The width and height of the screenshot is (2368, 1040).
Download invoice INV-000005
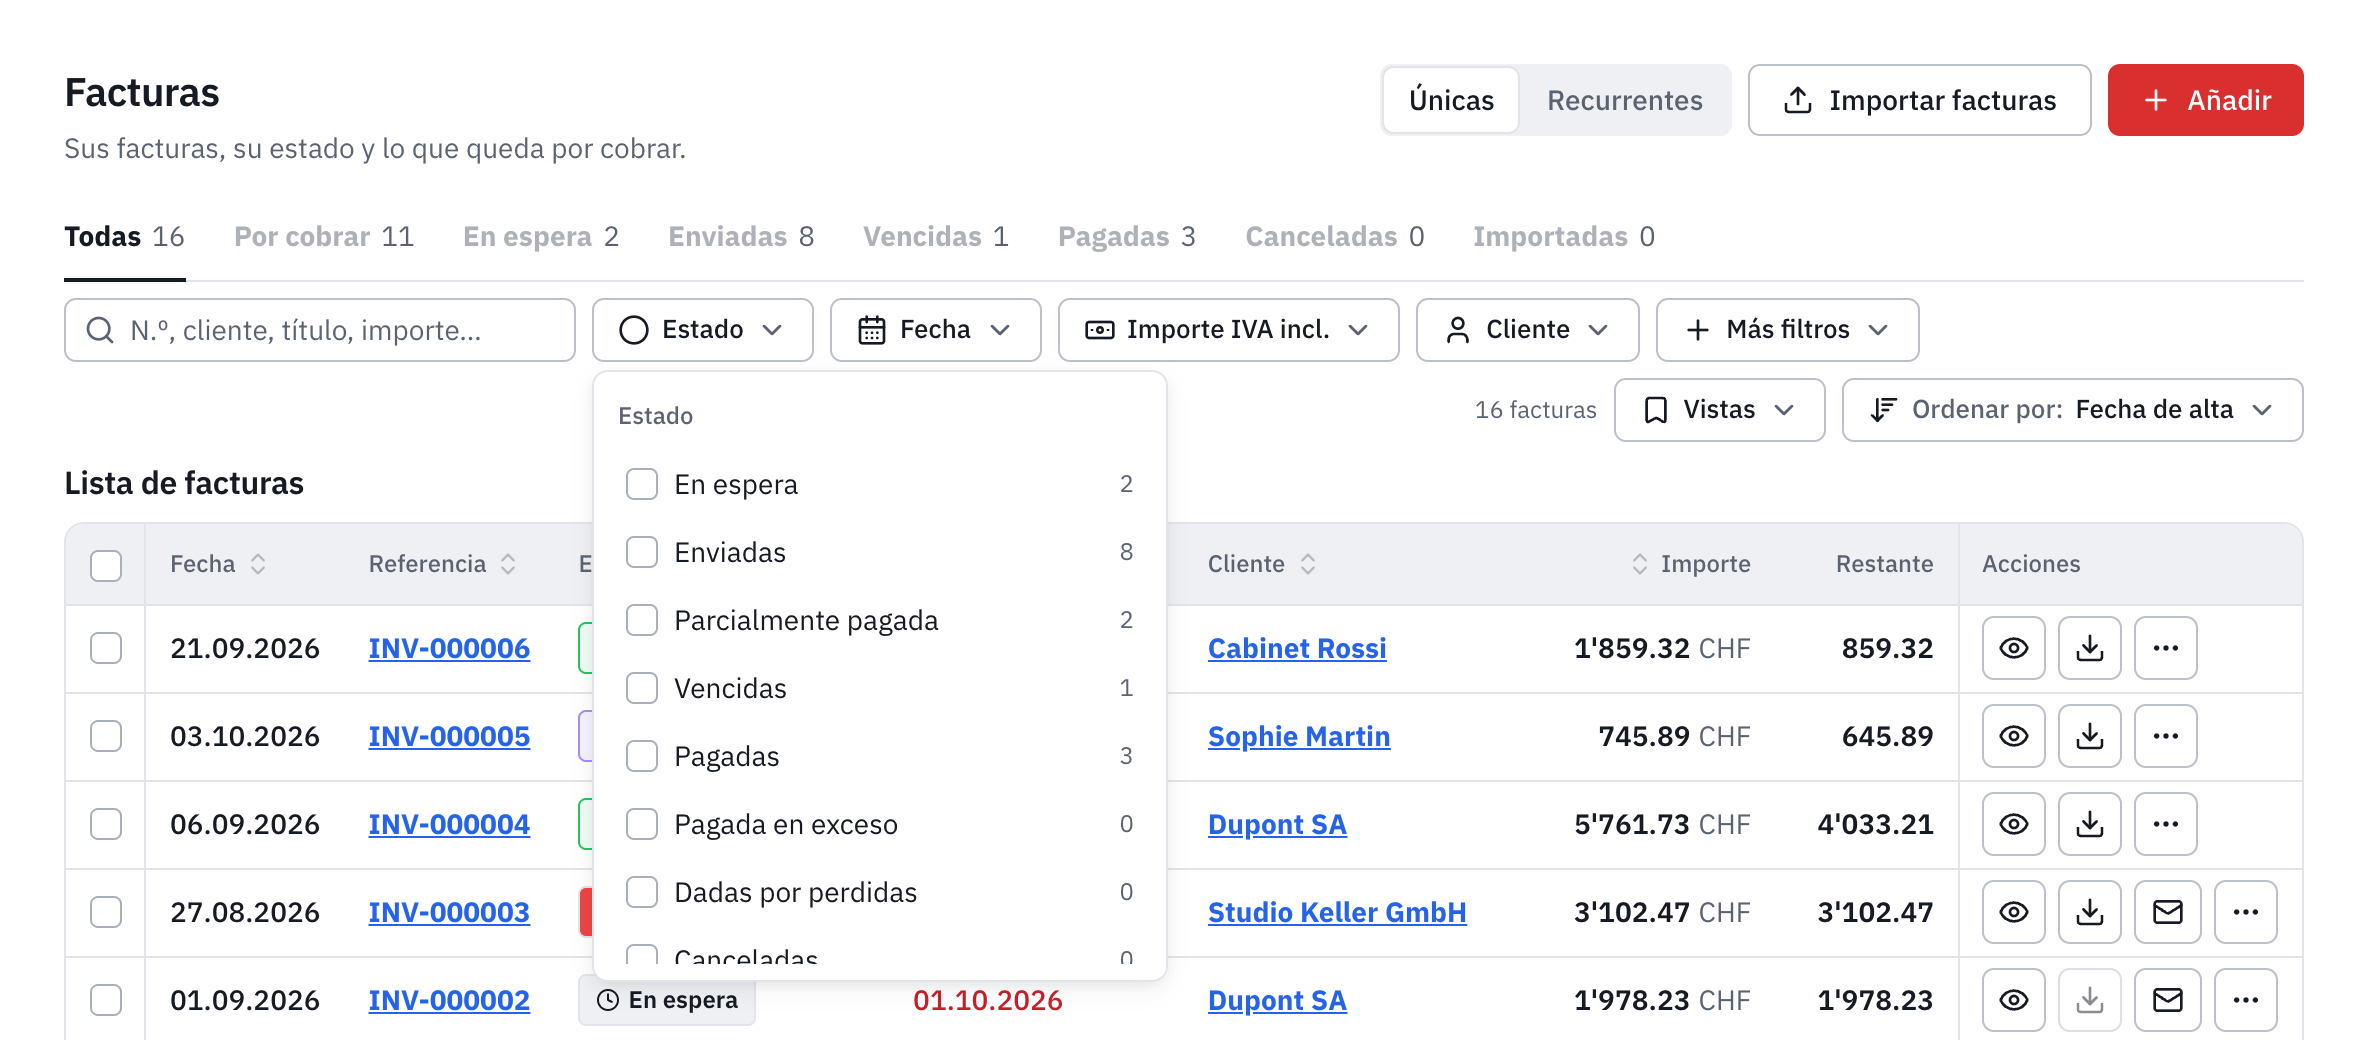[2089, 736]
